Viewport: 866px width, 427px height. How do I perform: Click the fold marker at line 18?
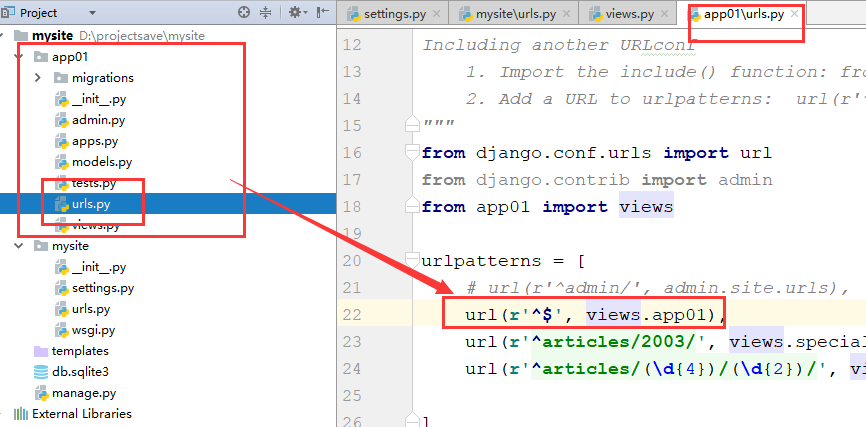click(x=411, y=207)
